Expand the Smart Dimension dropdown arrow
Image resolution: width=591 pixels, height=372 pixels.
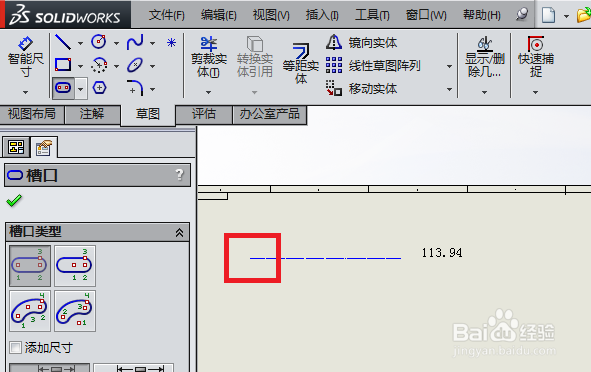pyautogui.click(x=25, y=92)
